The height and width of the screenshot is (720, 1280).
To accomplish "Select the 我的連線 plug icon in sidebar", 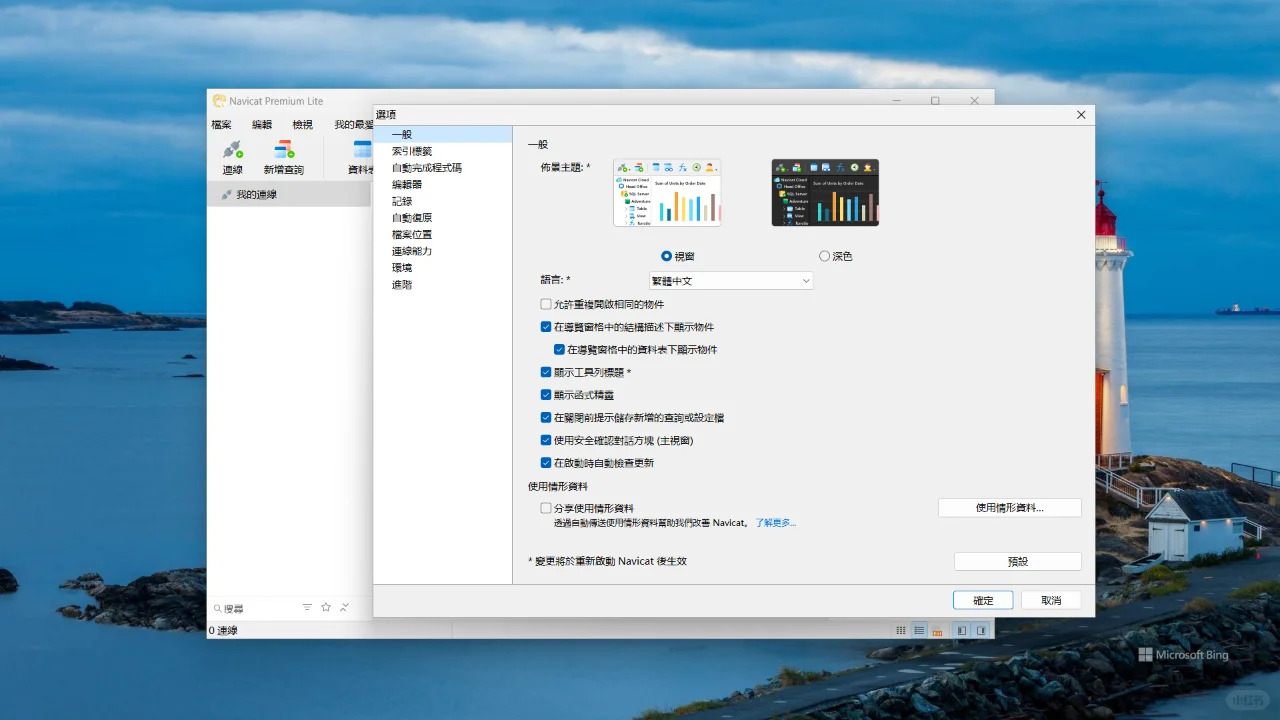I will pyautogui.click(x=227, y=194).
